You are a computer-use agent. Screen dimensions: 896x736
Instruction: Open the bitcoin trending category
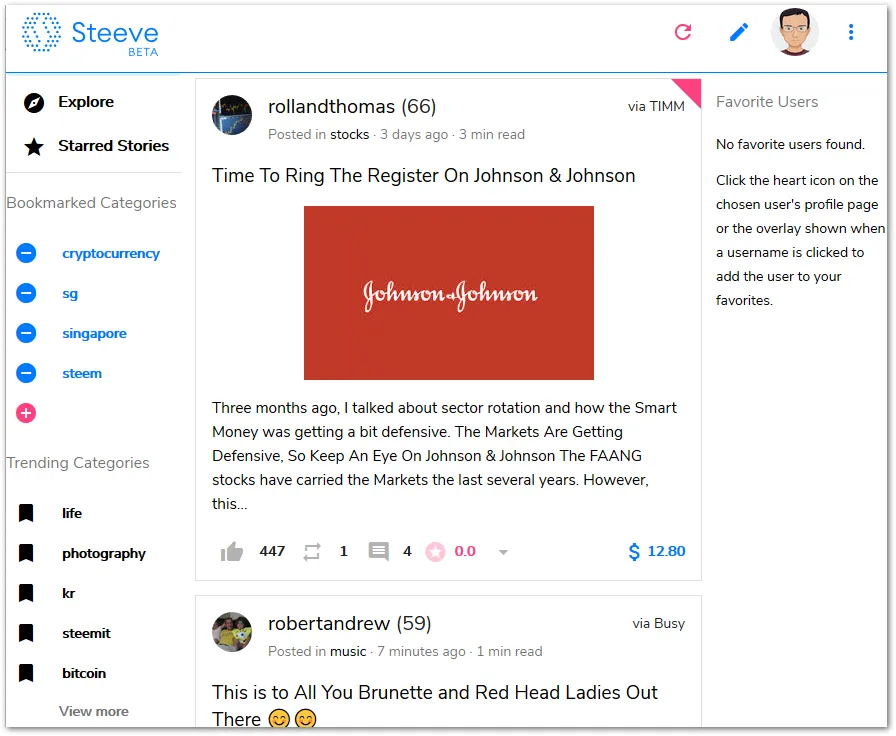pos(84,673)
